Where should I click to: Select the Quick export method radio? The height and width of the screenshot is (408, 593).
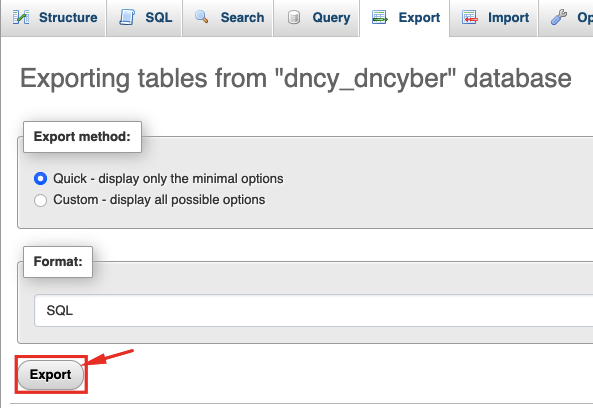(x=40, y=178)
